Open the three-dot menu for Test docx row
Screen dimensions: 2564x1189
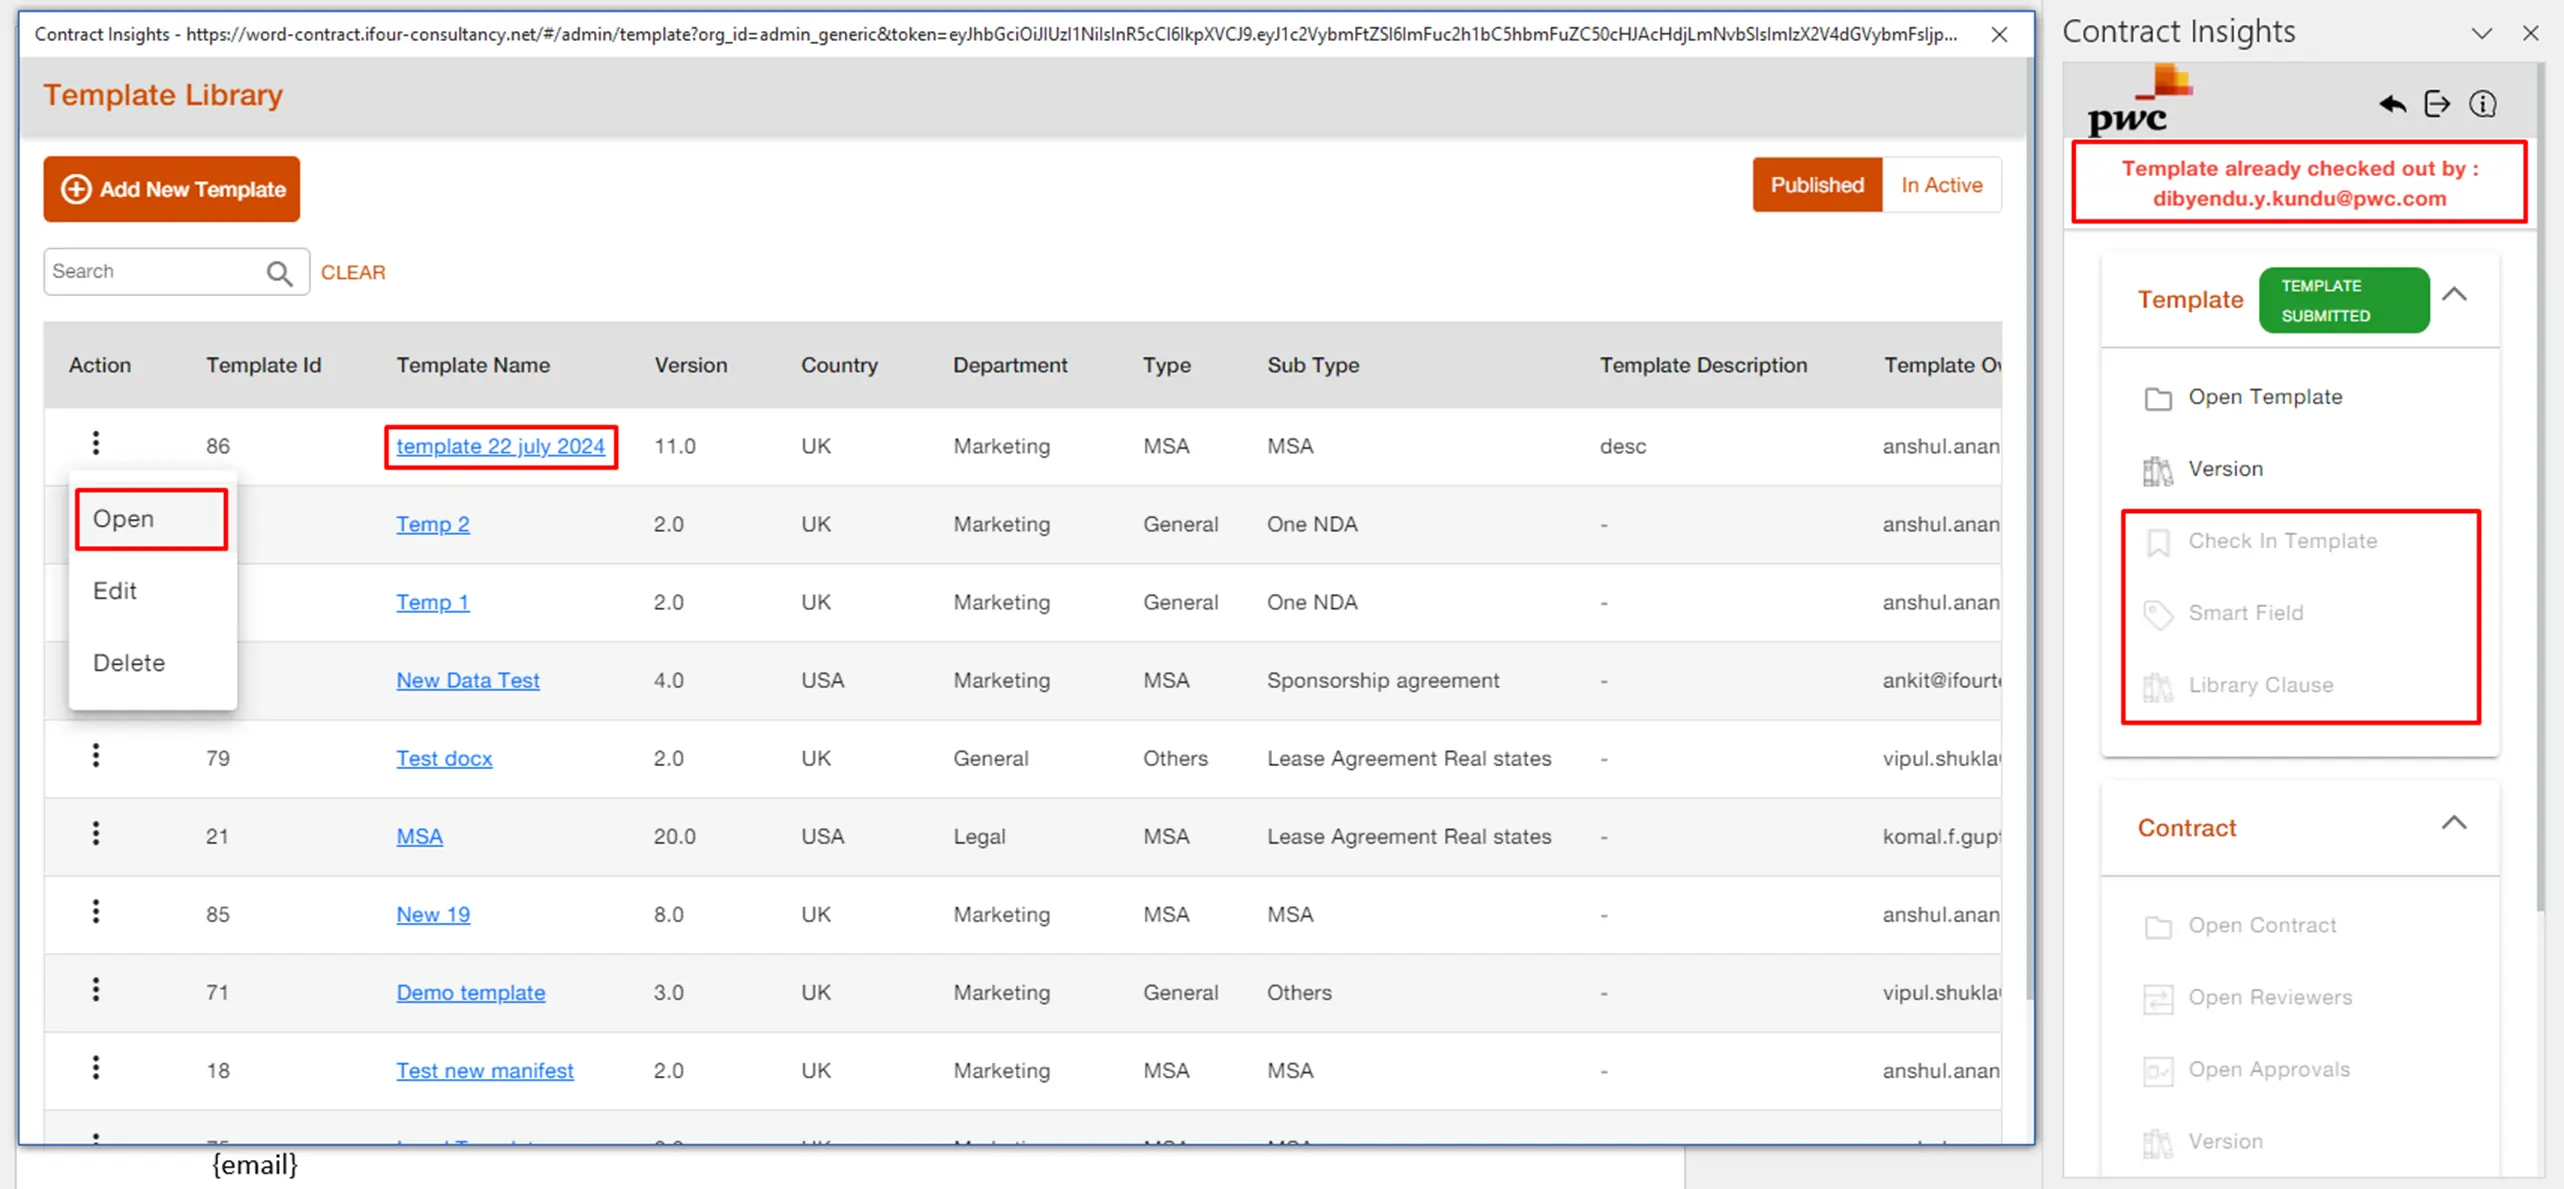tap(96, 756)
